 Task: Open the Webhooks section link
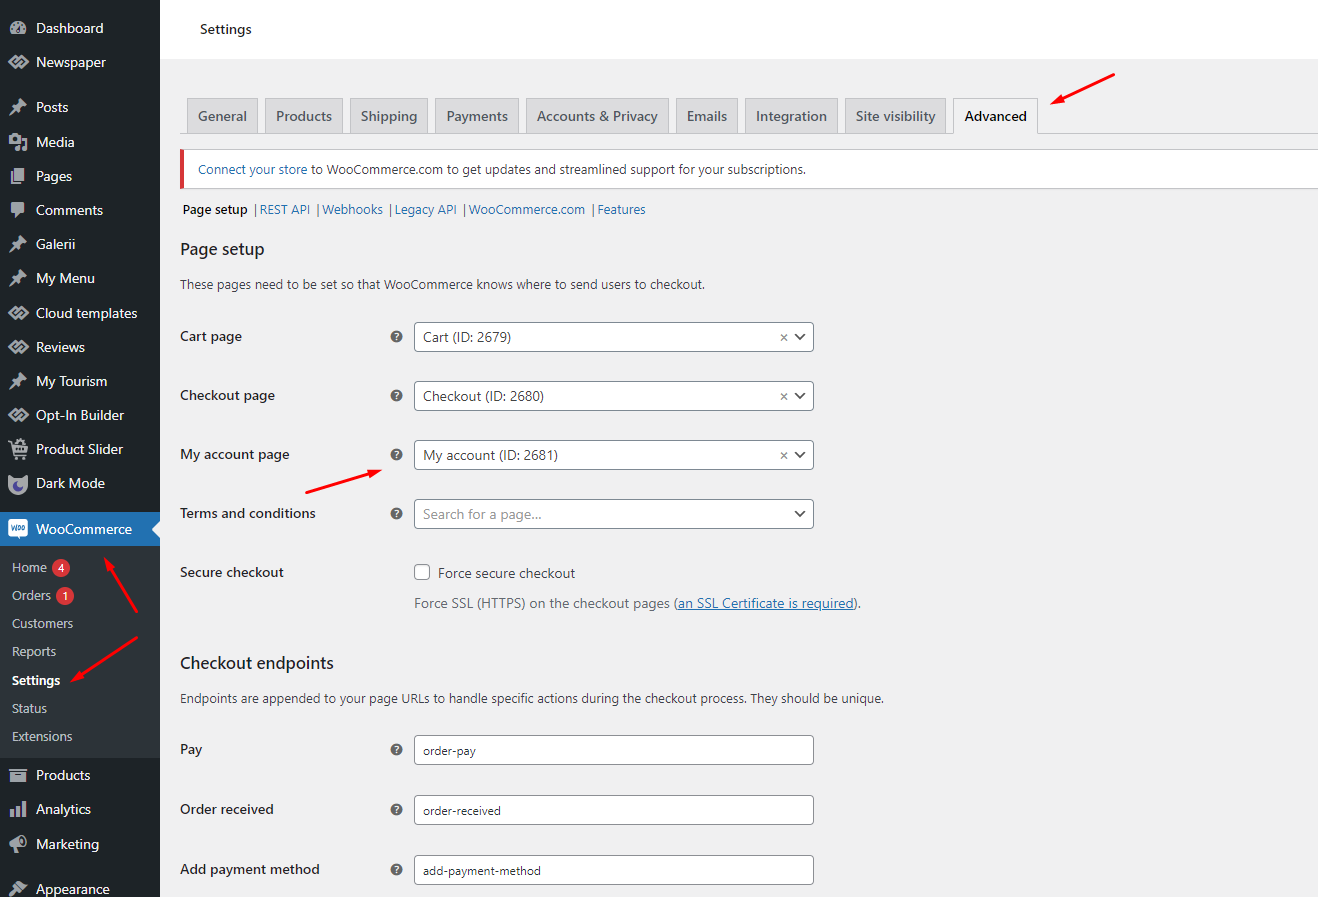click(352, 210)
